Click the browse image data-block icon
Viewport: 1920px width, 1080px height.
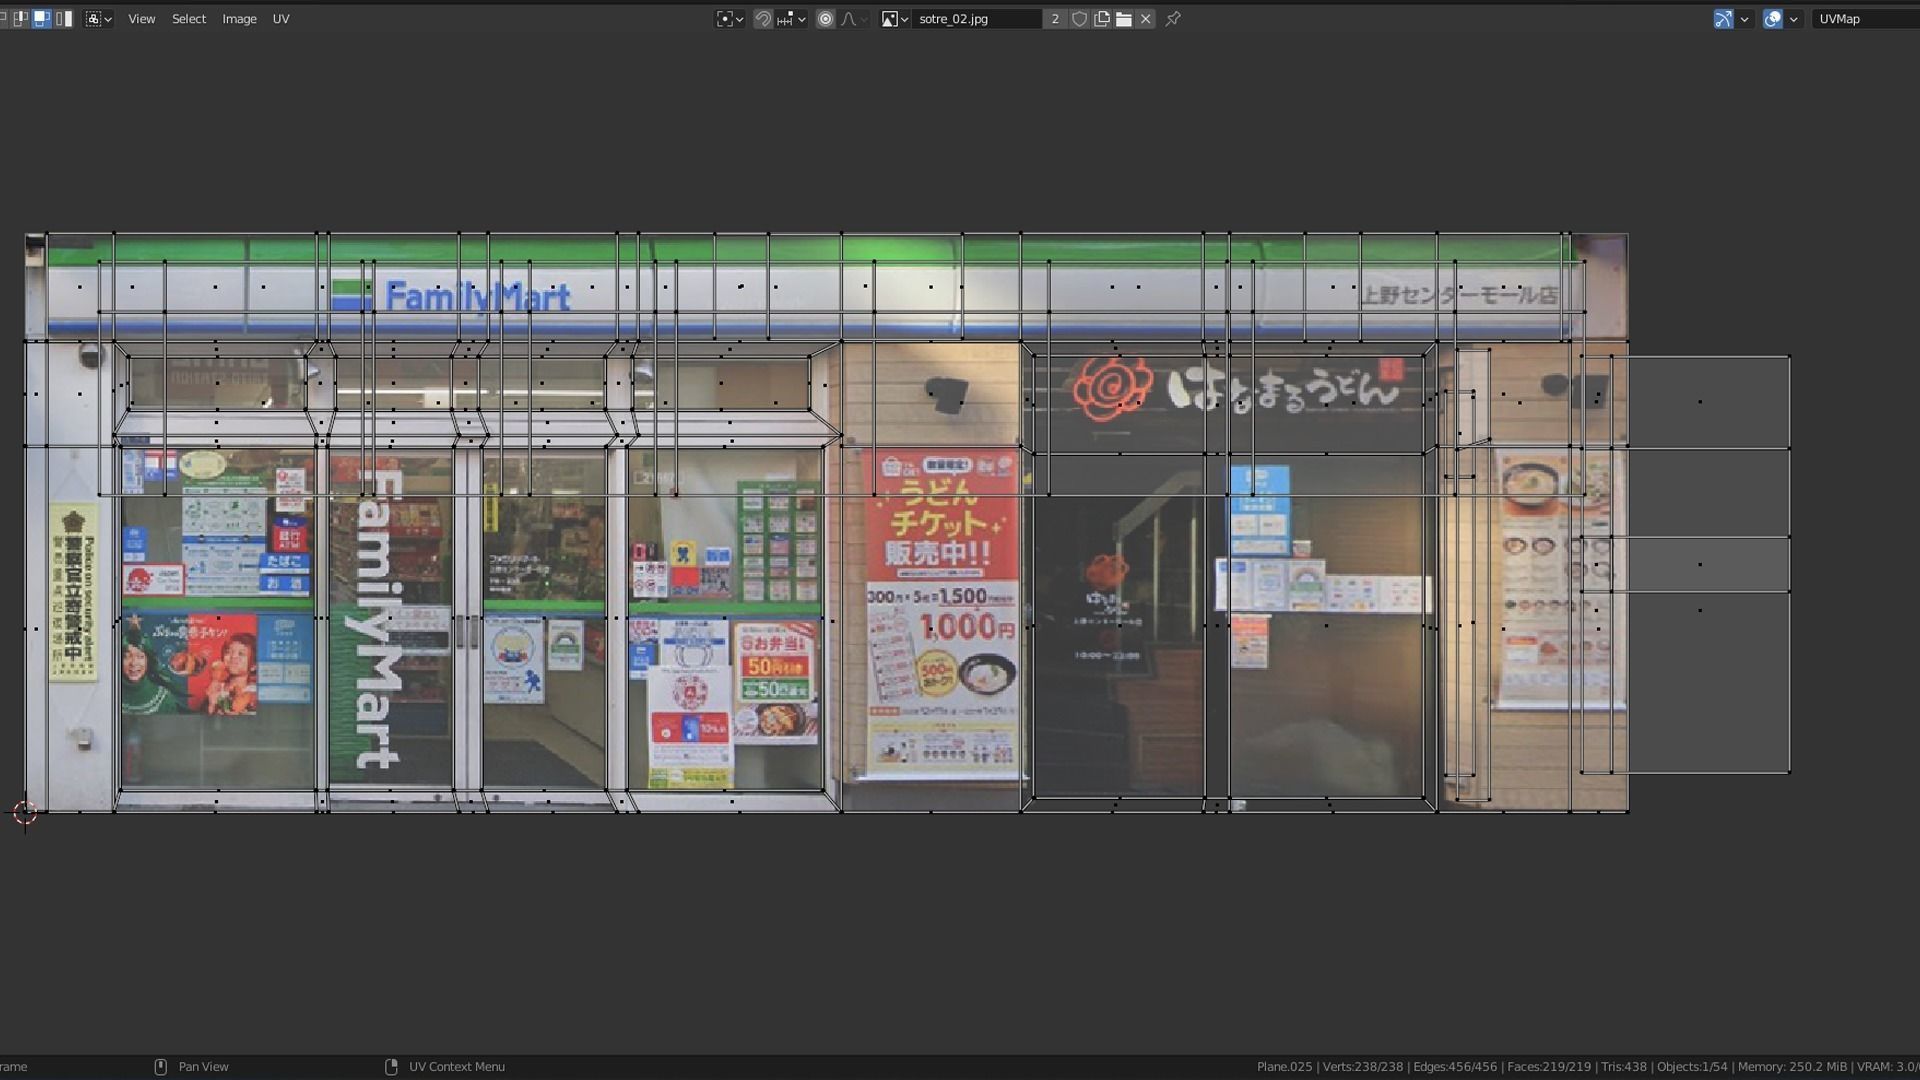point(891,18)
